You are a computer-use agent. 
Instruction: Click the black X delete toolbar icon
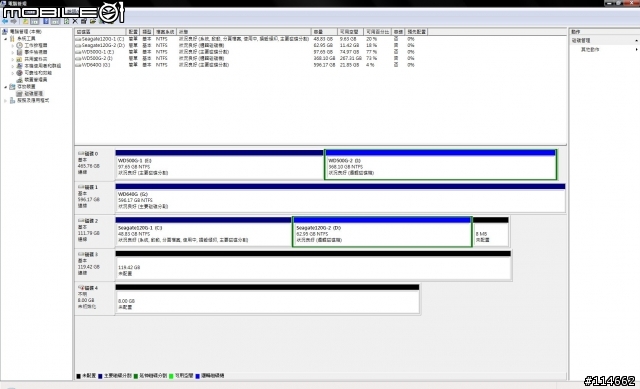coord(75,21)
